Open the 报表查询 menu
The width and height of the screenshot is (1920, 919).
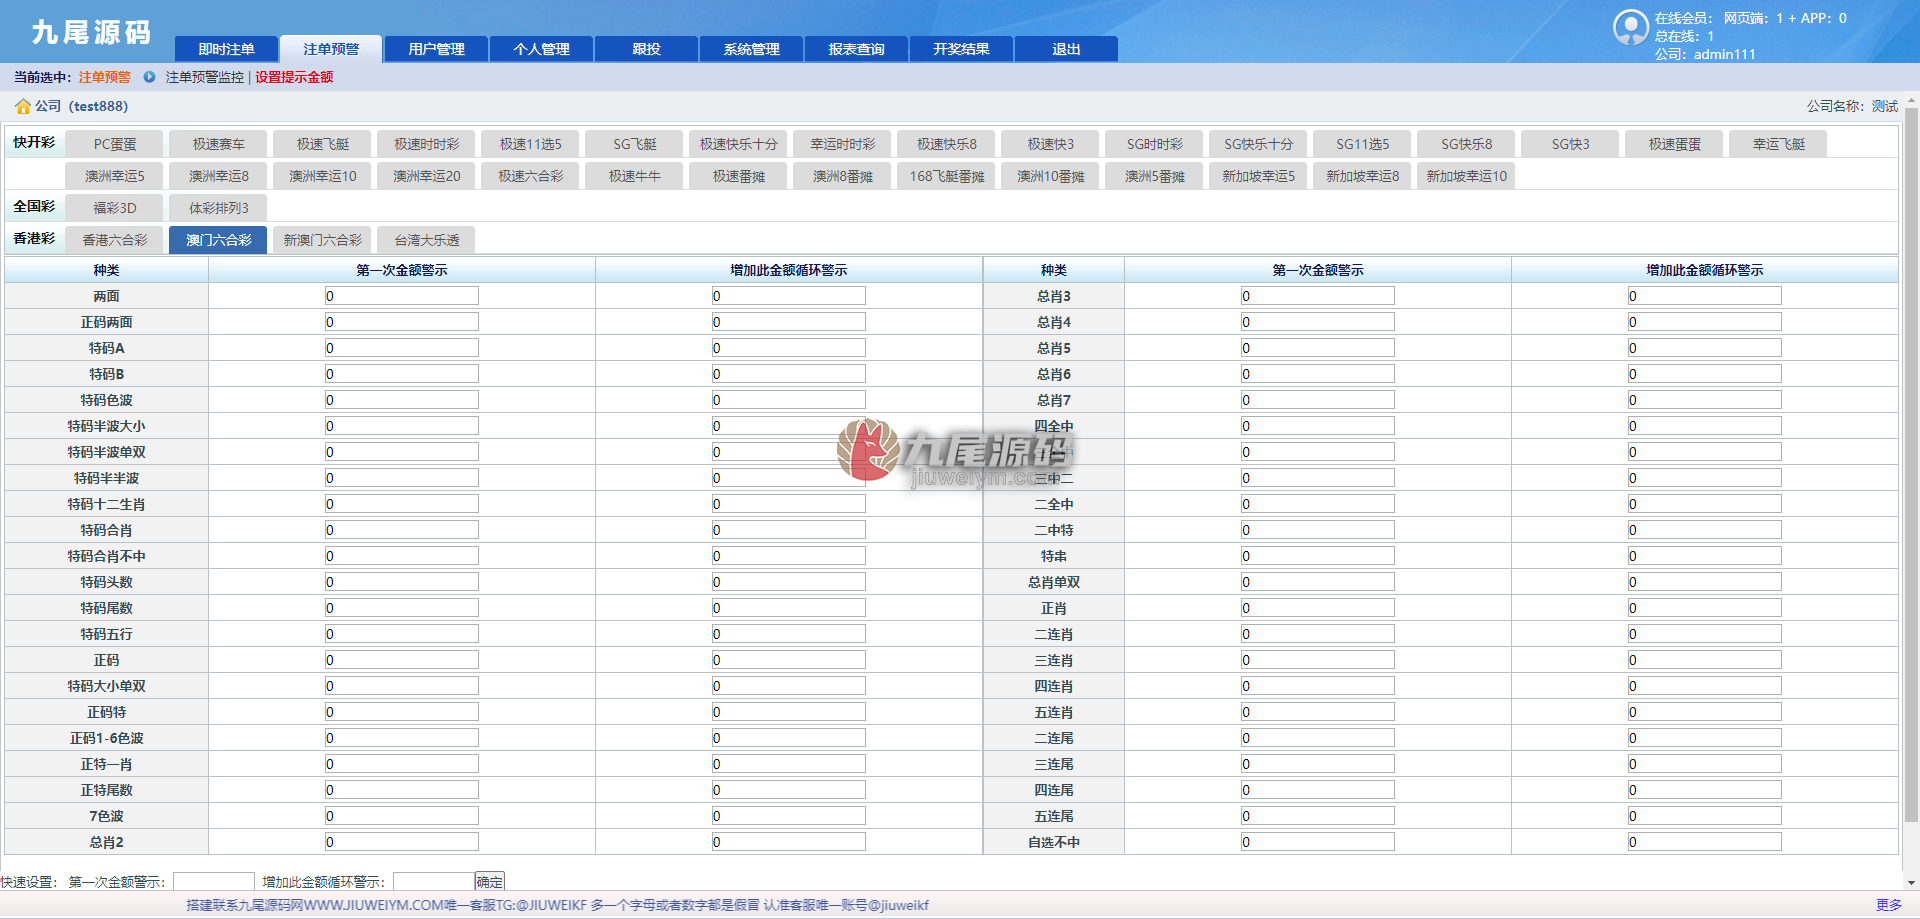[x=856, y=49]
